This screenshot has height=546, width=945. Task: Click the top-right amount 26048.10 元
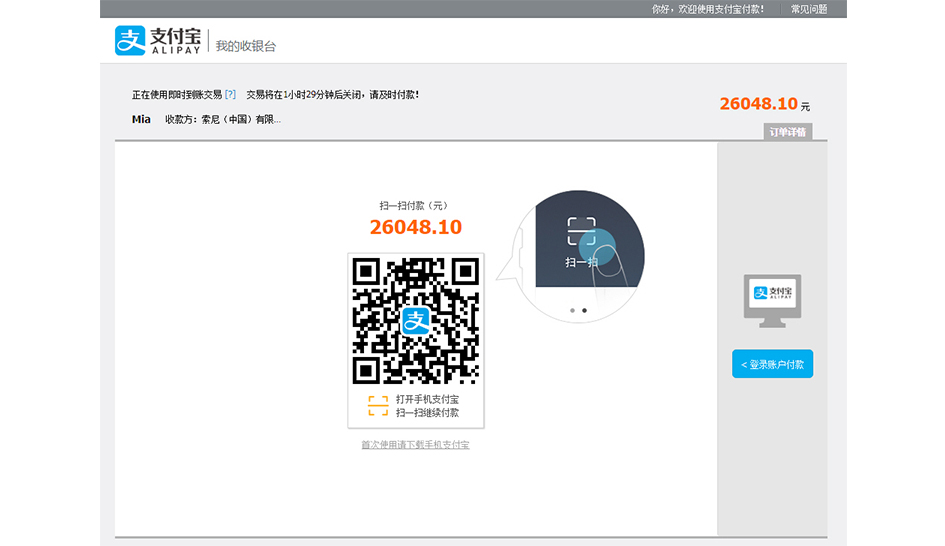(x=765, y=104)
